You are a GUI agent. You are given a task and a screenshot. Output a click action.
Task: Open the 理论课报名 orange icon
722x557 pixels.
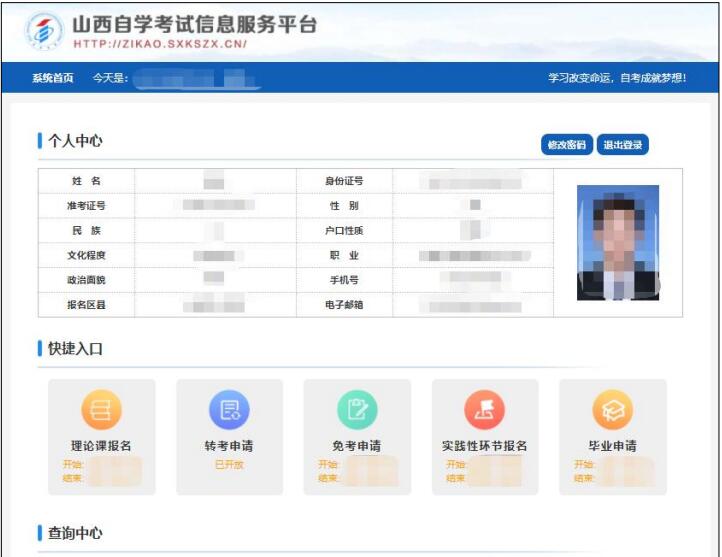[x=101, y=410]
